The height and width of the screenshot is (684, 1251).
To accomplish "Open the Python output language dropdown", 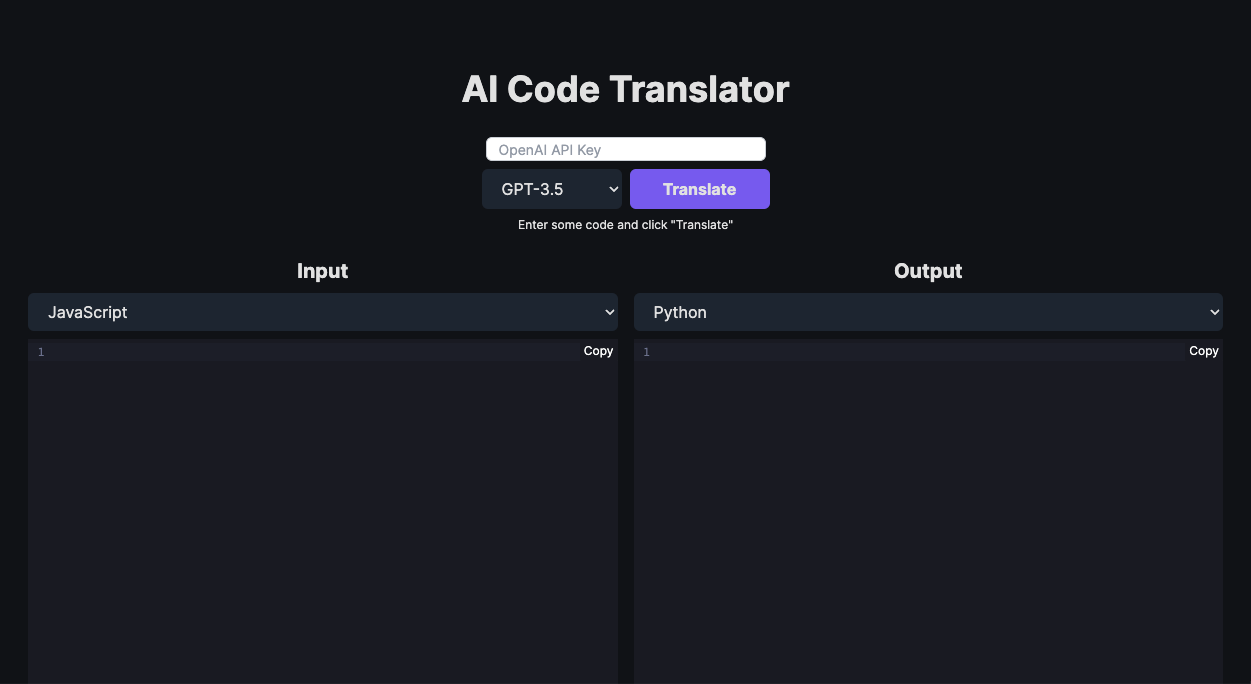I will click(928, 312).
